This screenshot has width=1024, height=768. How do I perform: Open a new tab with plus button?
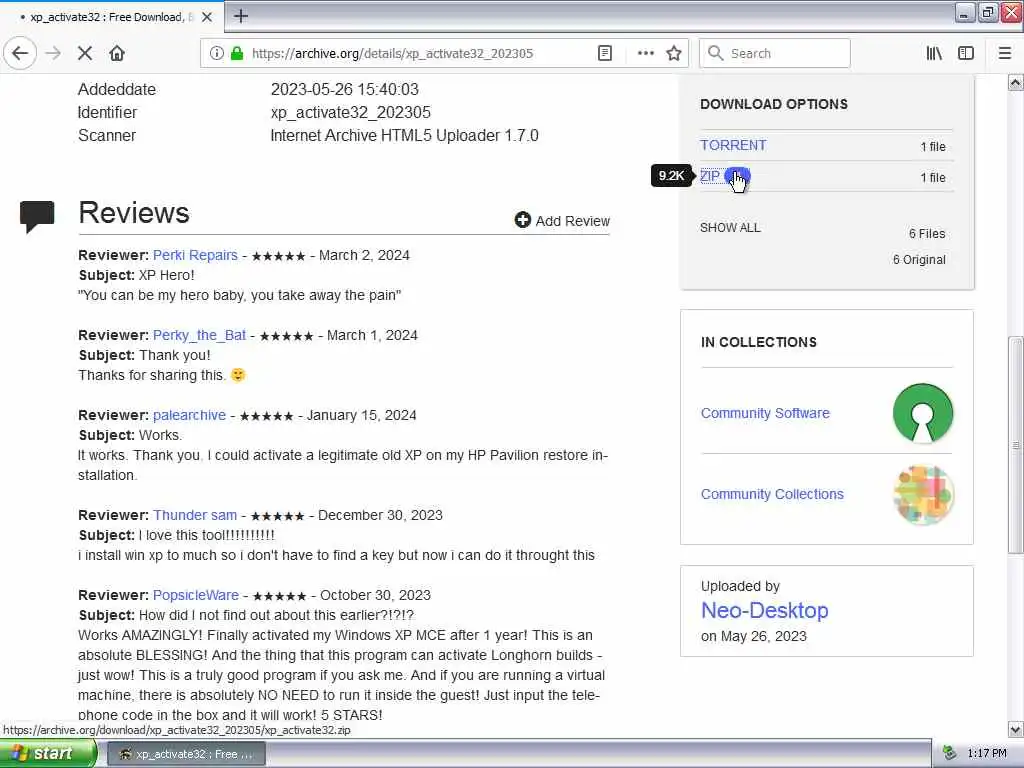click(x=241, y=16)
